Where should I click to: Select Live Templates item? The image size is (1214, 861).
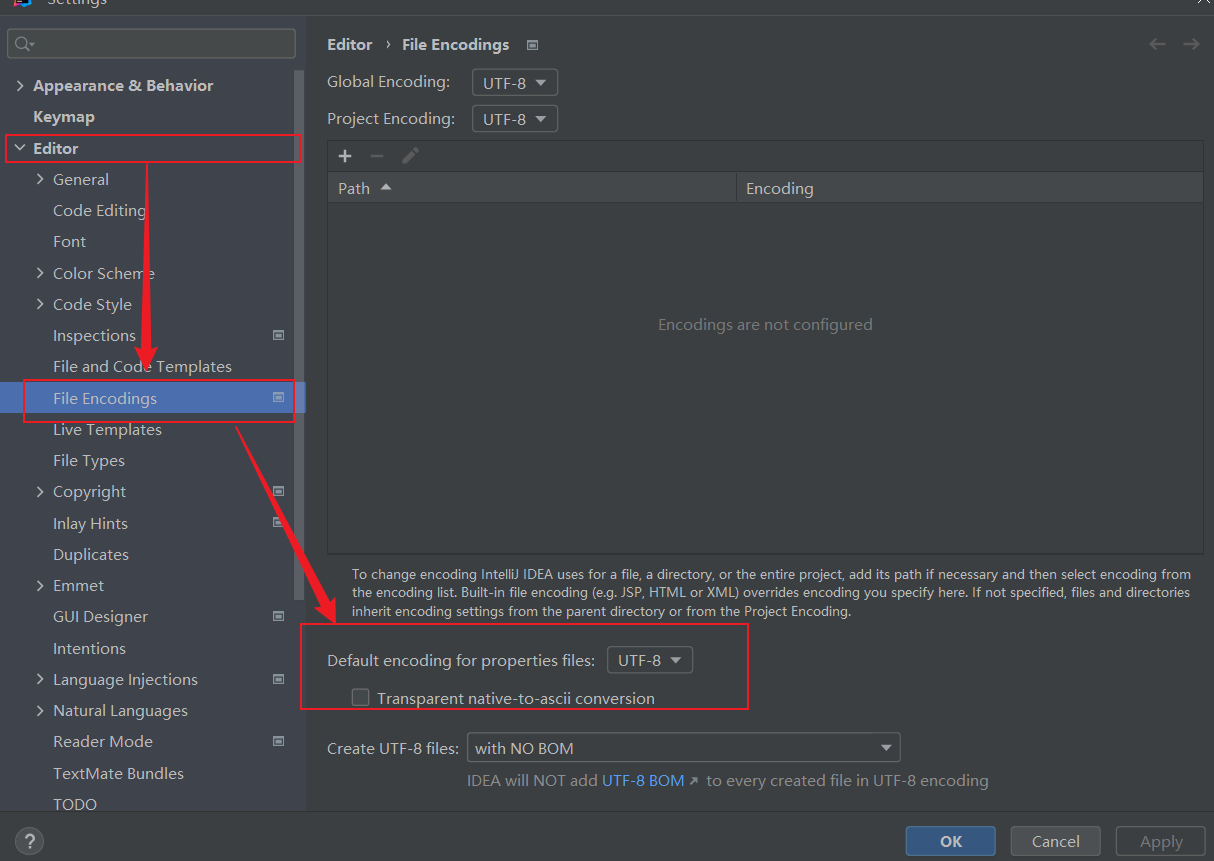pos(107,429)
